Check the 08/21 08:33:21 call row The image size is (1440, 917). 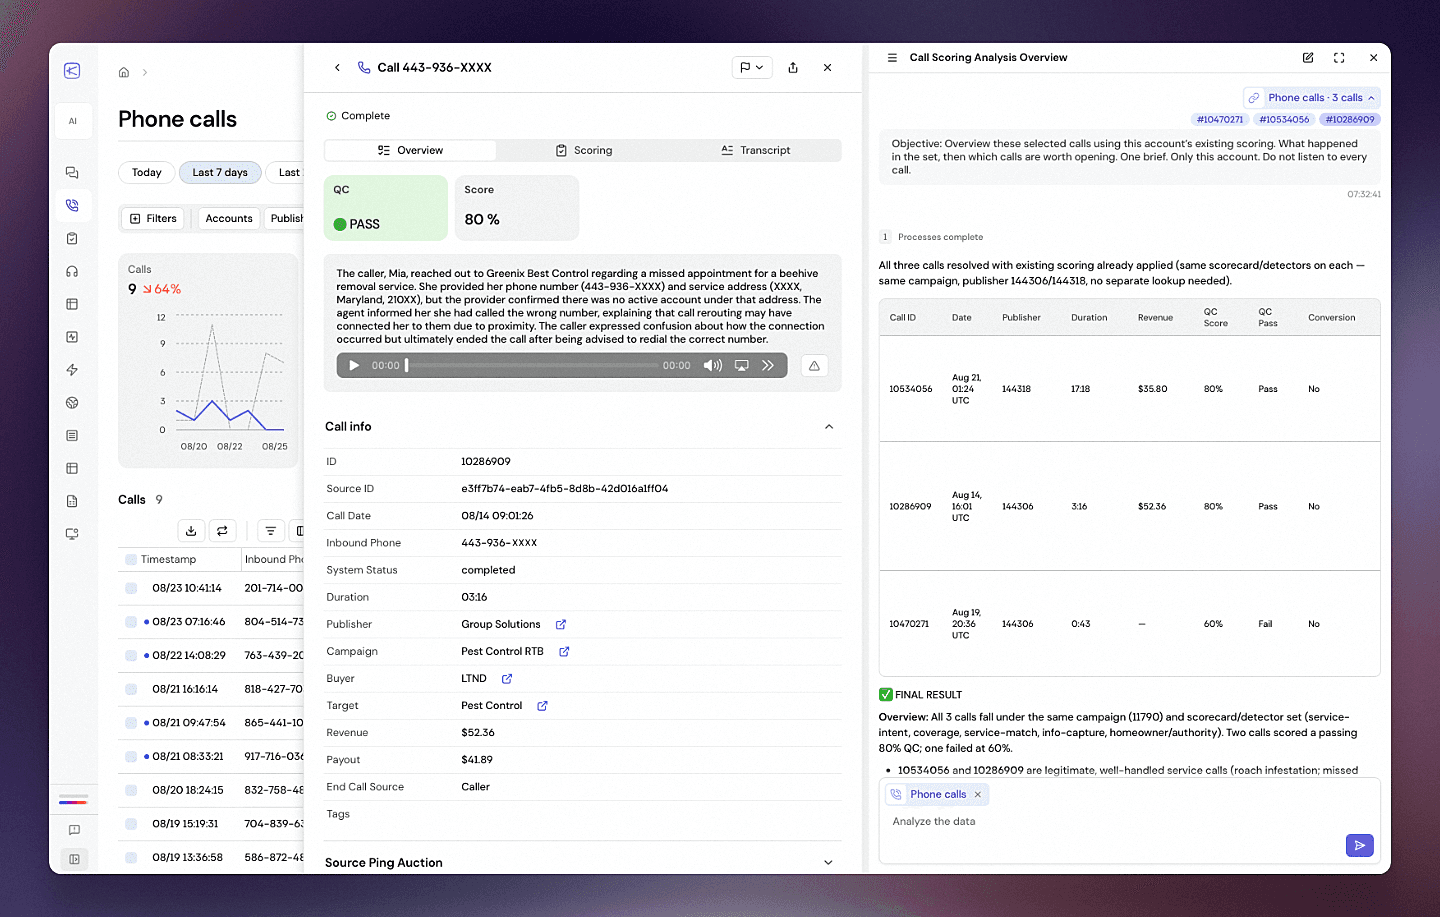(x=131, y=757)
